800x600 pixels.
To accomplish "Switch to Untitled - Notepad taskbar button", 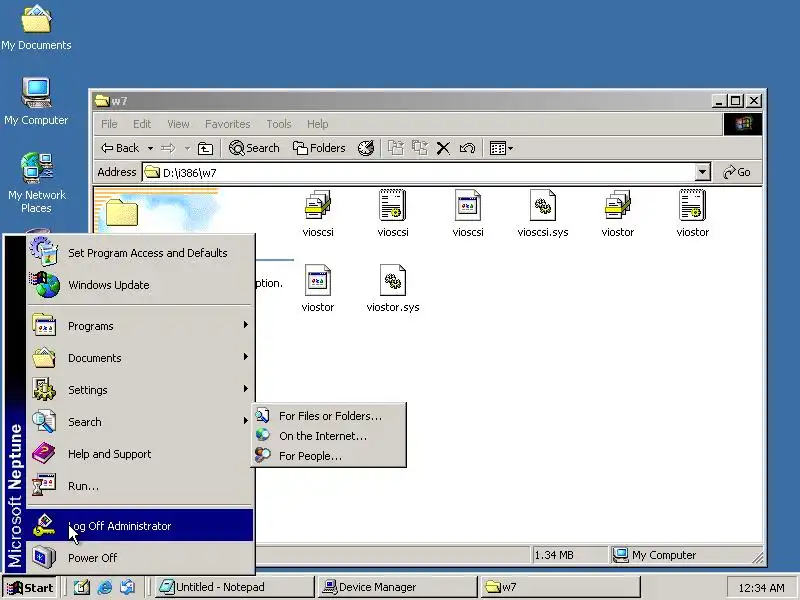I will pos(234,587).
